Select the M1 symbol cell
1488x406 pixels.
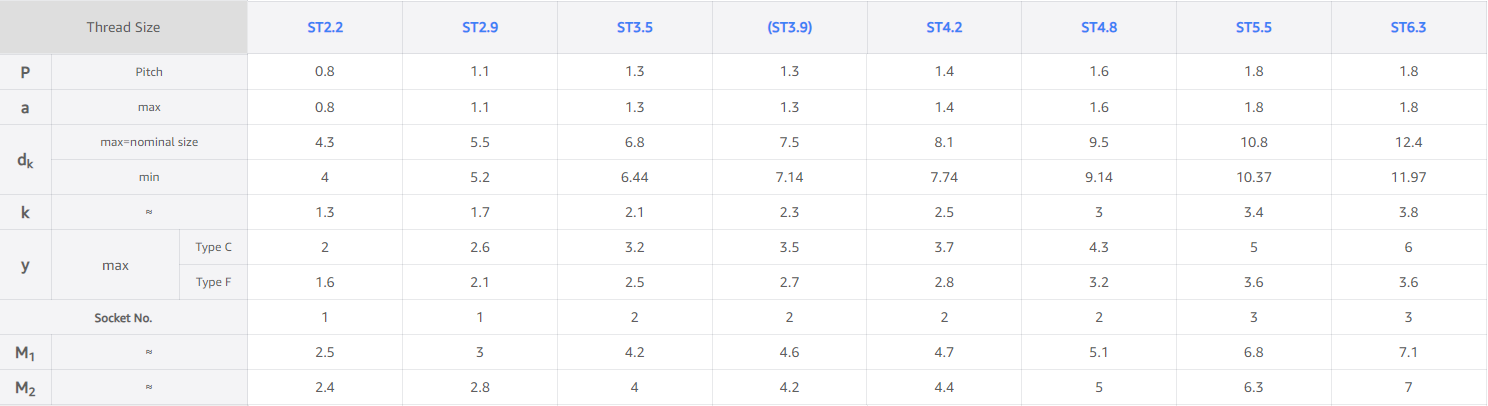click(25, 352)
